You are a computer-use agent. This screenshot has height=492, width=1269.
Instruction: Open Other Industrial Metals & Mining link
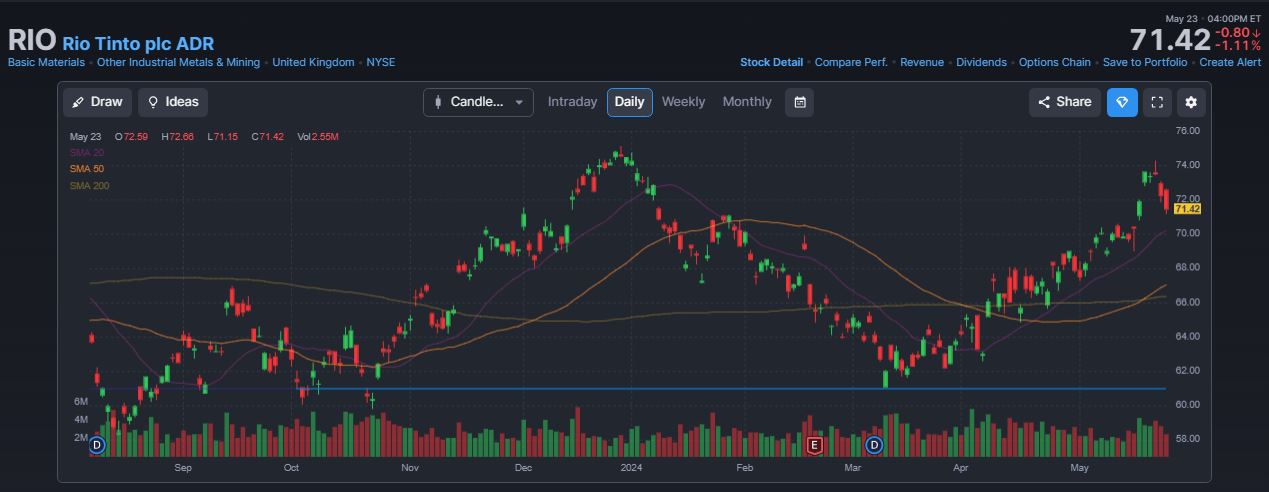178,62
